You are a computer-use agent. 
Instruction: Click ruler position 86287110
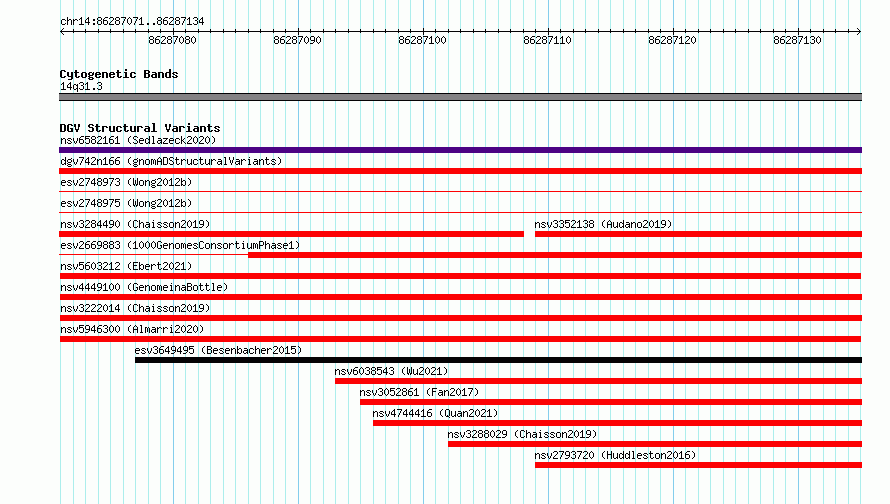pyautogui.click(x=547, y=40)
